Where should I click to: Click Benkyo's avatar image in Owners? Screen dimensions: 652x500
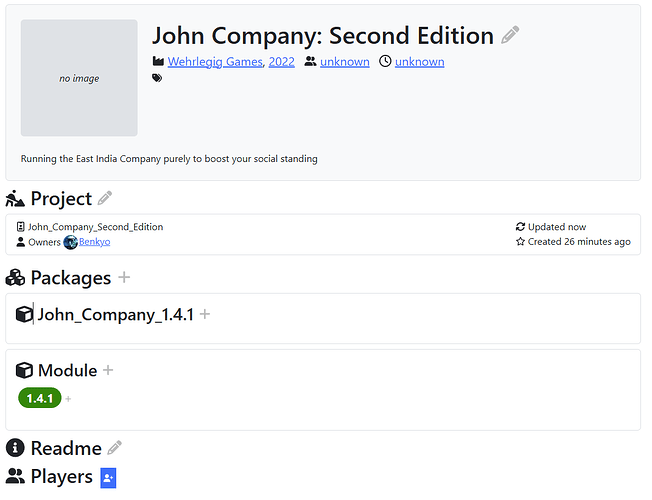(x=71, y=242)
